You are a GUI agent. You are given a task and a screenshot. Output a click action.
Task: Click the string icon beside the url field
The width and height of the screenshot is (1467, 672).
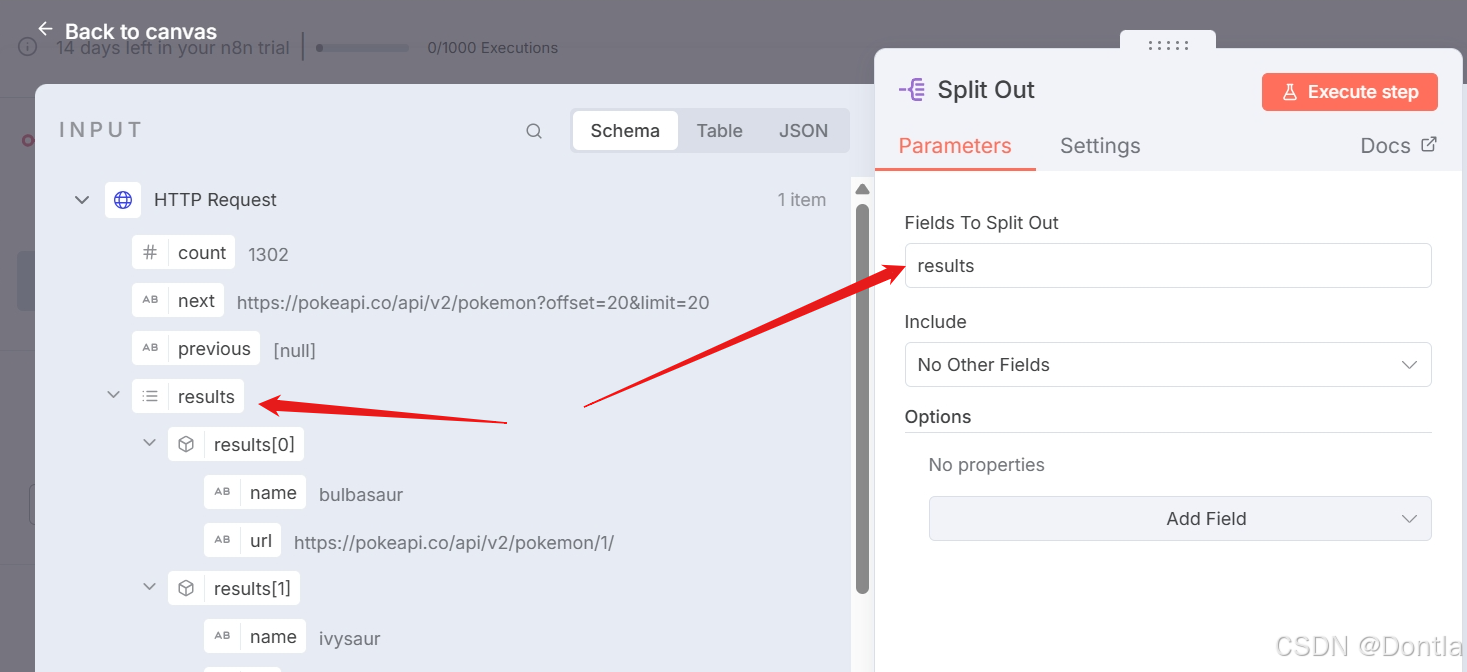[222, 541]
